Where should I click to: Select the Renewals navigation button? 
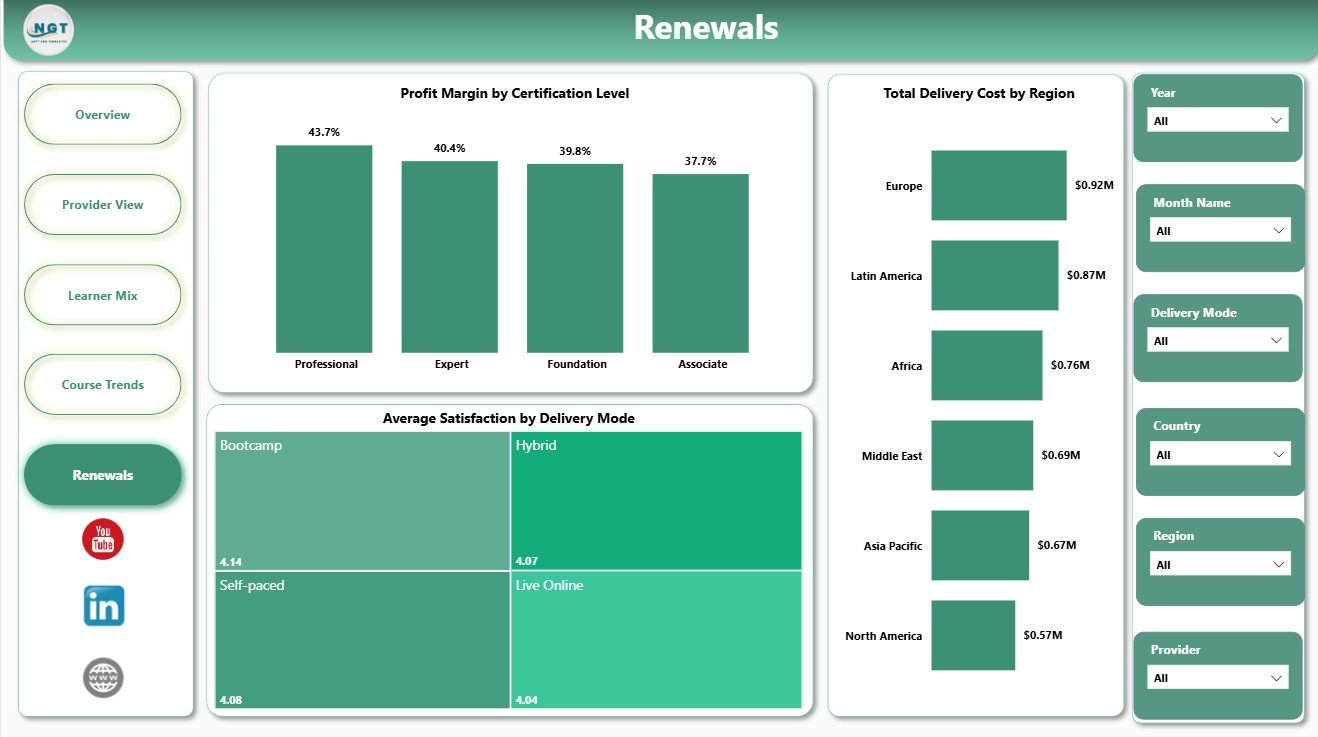[103, 475]
